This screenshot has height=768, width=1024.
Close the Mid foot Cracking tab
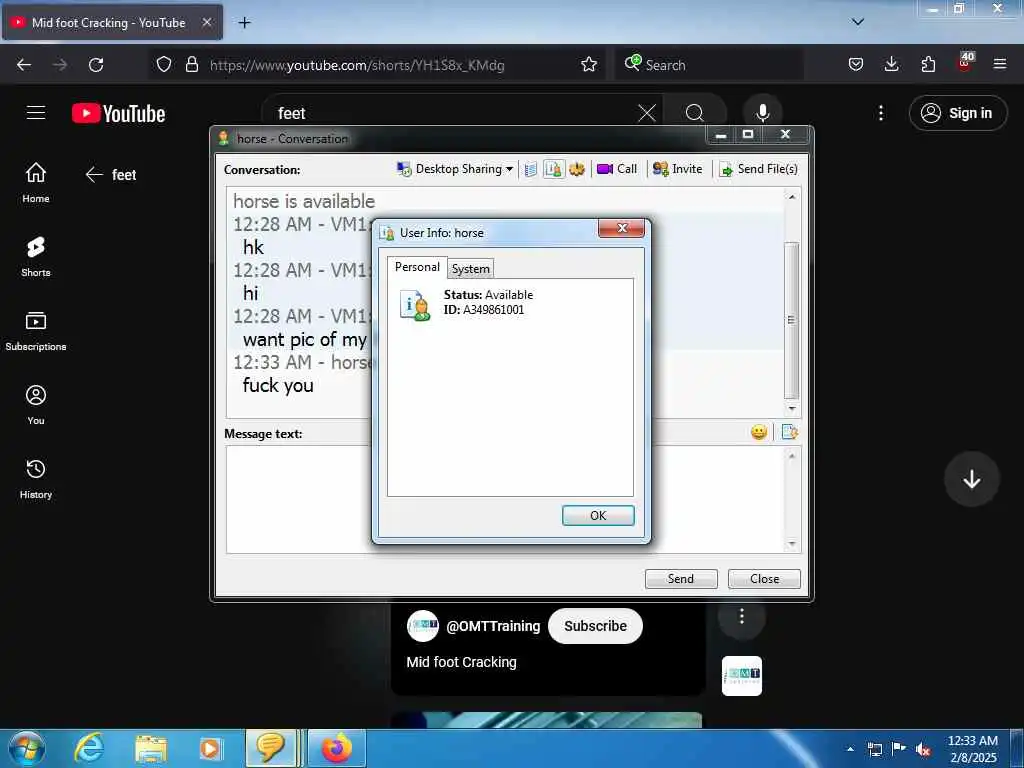coord(206,22)
